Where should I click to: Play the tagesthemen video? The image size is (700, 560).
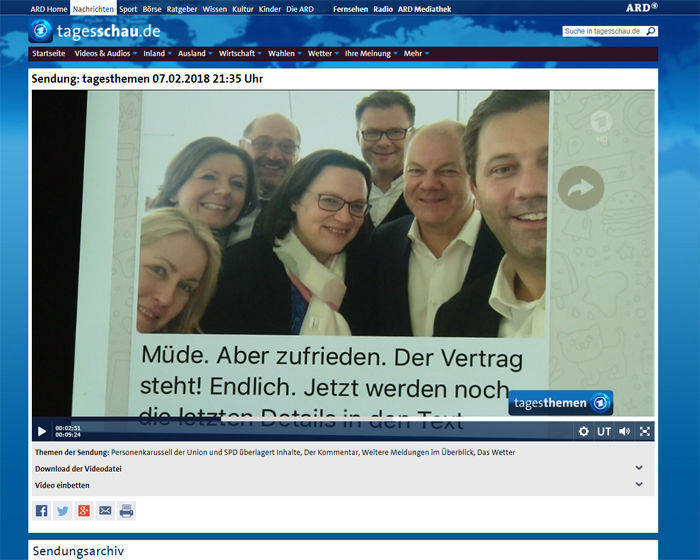coord(42,431)
